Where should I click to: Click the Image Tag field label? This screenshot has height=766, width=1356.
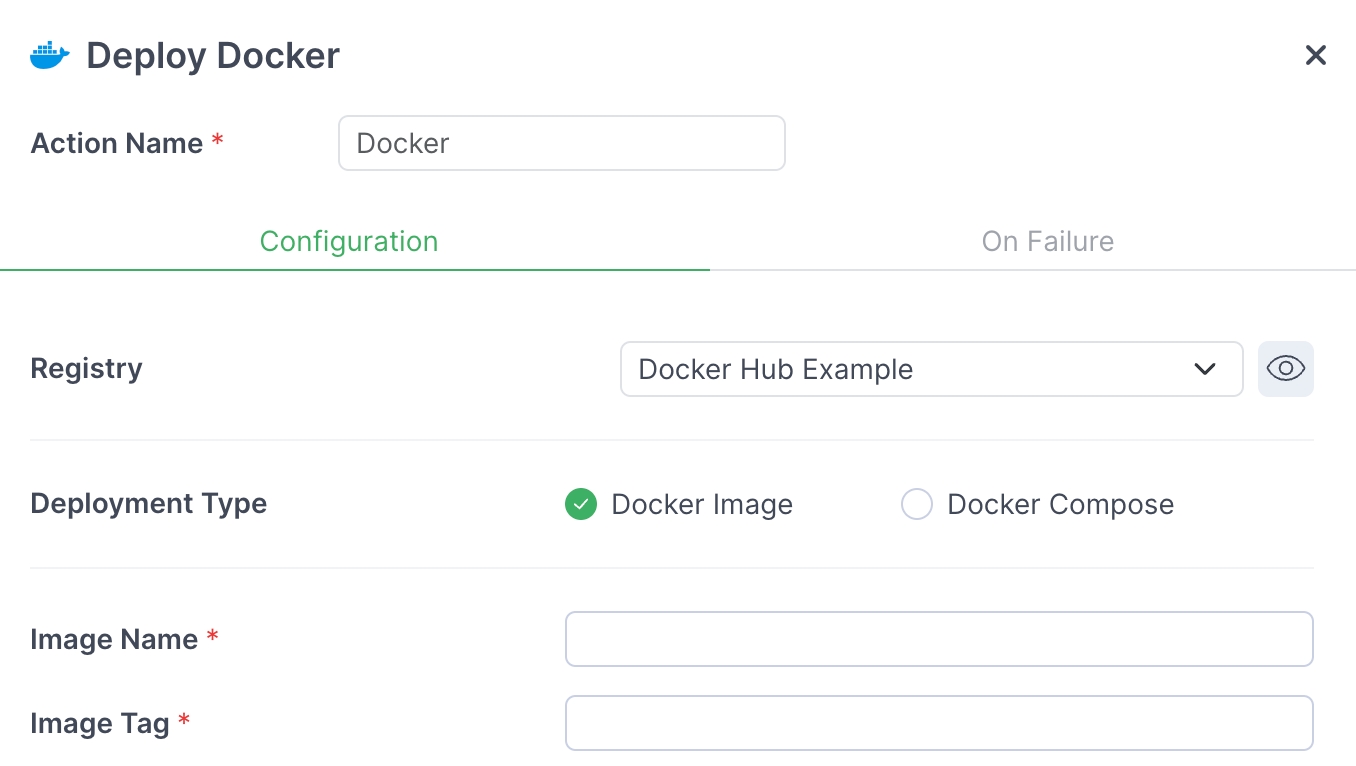[x=100, y=724]
